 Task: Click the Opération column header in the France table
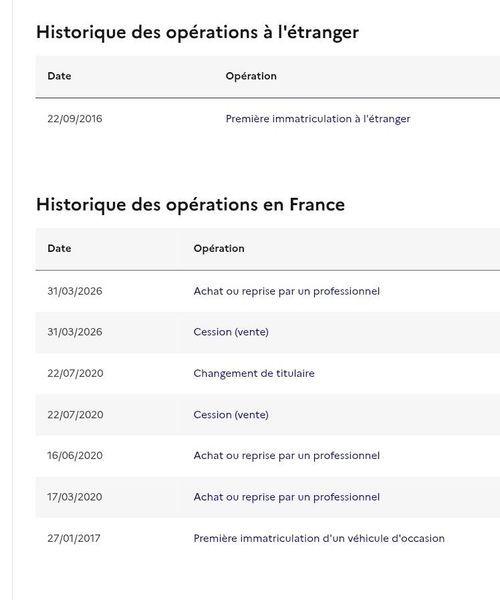point(219,248)
